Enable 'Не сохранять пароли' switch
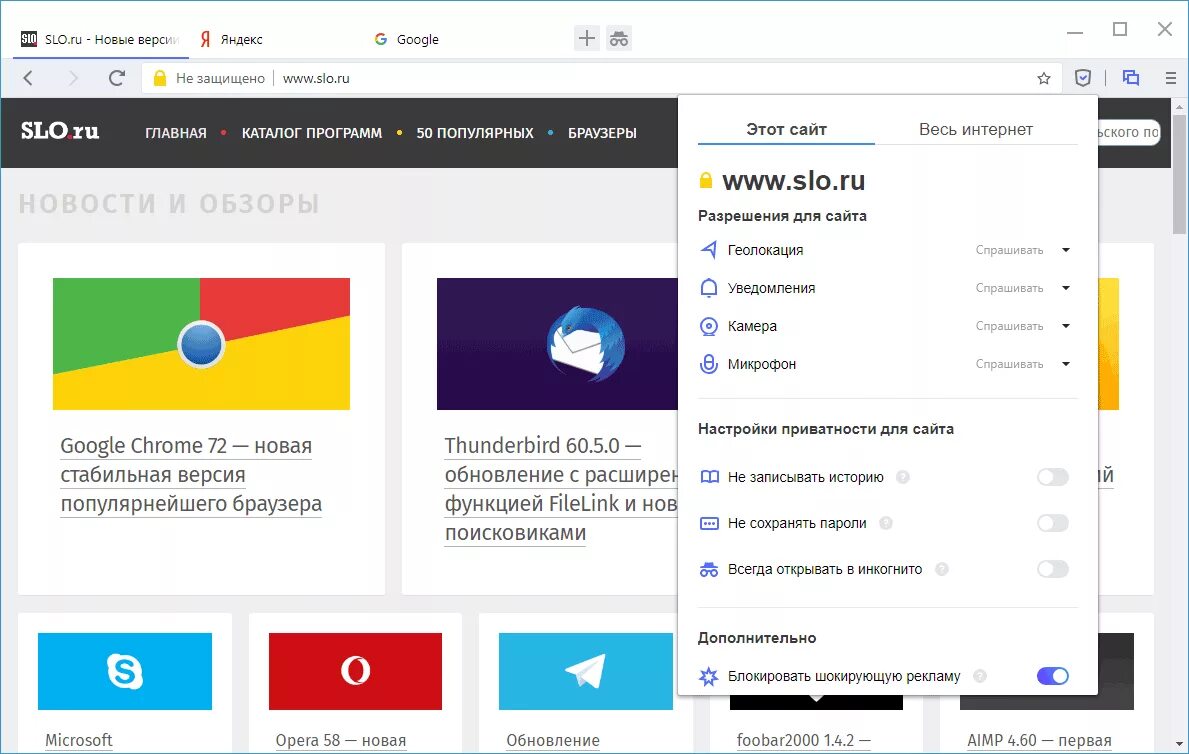1189x754 pixels. tap(1053, 523)
